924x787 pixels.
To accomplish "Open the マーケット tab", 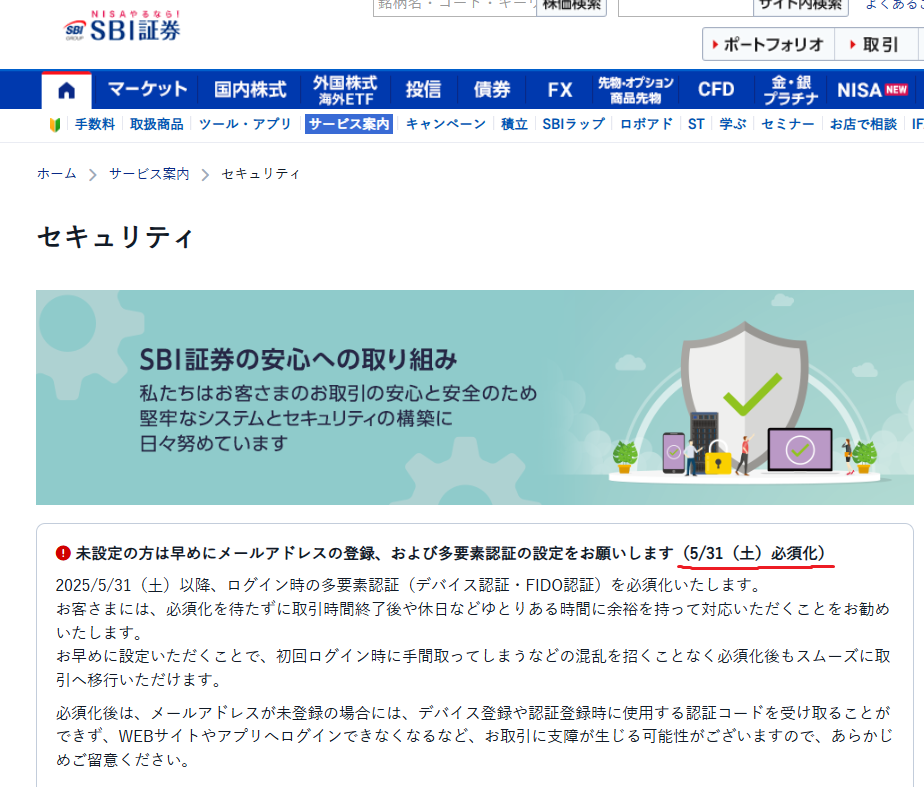I will (147, 90).
